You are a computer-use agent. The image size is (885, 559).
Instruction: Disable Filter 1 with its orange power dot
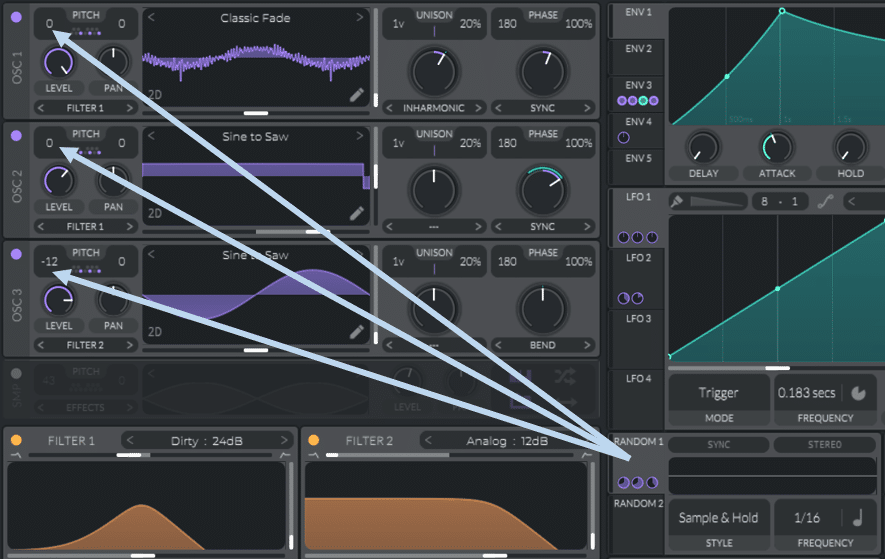pyautogui.click(x=16, y=440)
